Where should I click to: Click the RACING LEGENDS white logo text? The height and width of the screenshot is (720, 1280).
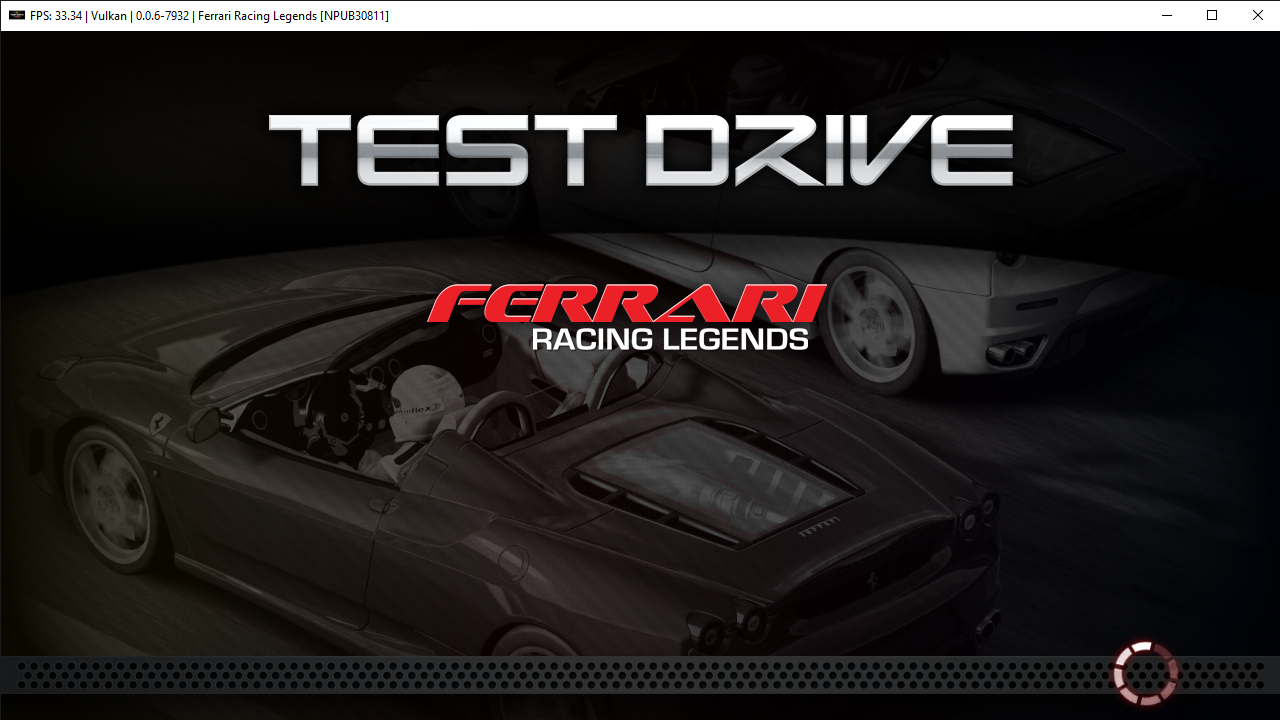(x=670, y=338)
